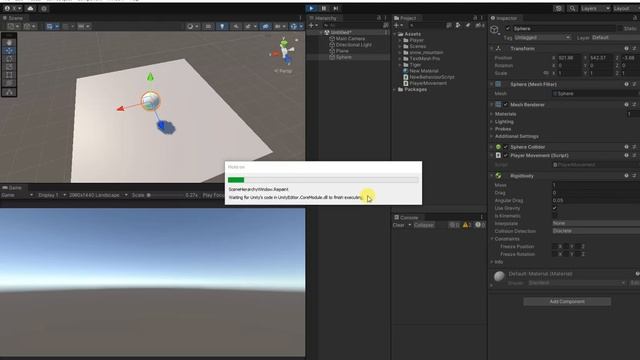Open the Tag dropdown (Untagged)
Viewport: 640px width, 360px height.
coord(542,38)
